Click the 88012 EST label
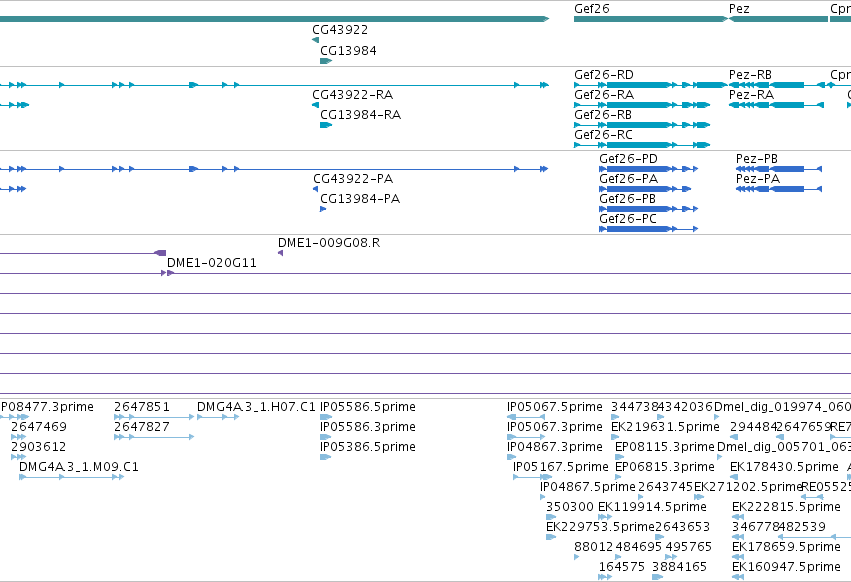Image resolution: width=851 pixels, height=582 pixels. coord(594,547)
